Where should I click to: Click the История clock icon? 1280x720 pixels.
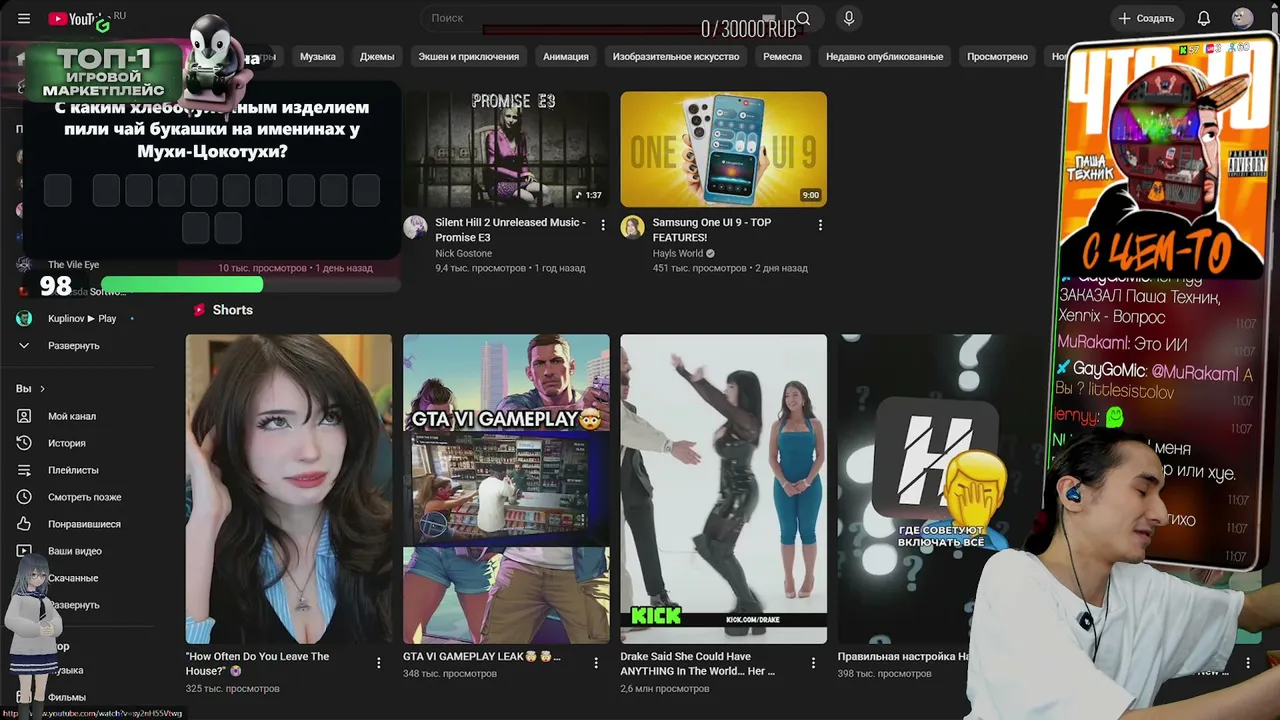point(24,443)
